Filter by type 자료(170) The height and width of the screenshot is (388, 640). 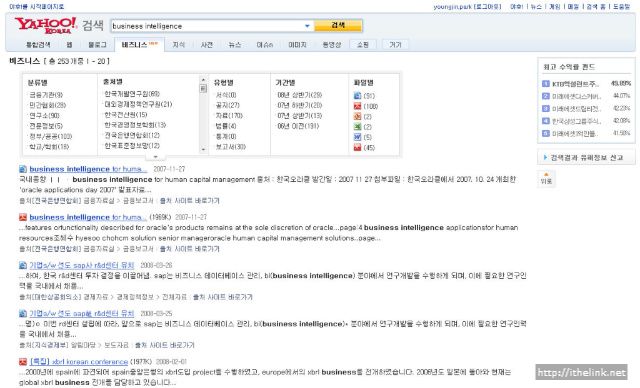(x=229, y=116)
